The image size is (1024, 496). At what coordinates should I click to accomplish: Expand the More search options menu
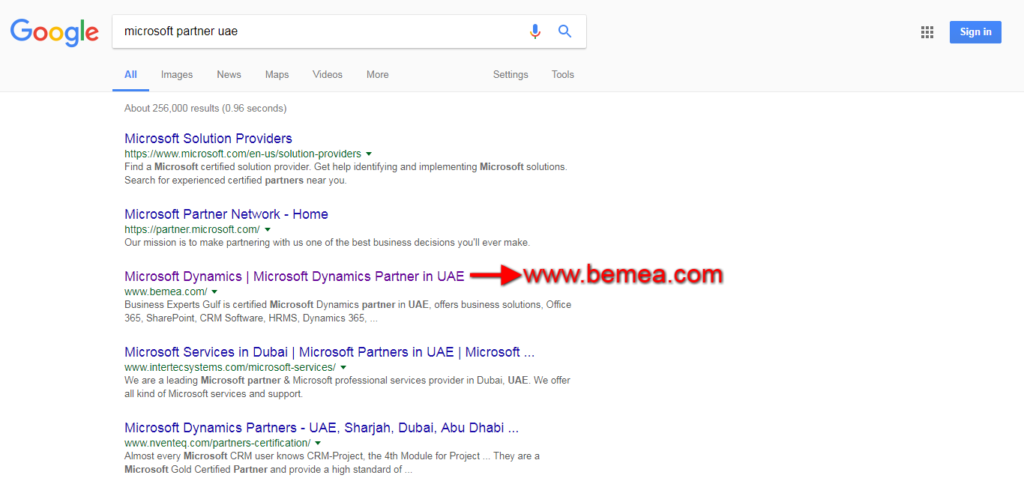tap(377, 75)
